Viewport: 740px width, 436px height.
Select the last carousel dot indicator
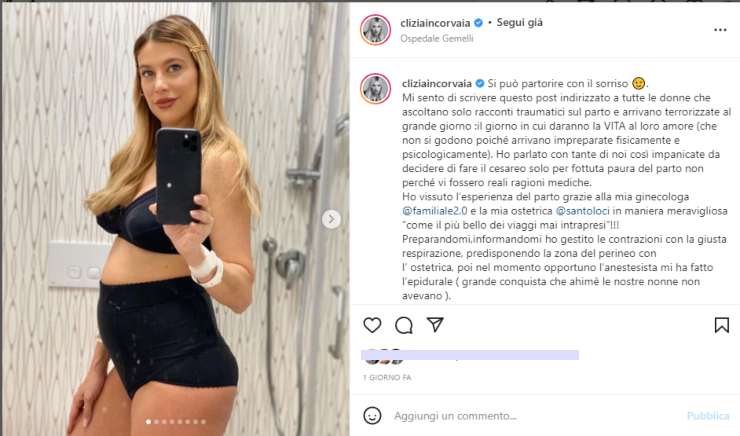[x=203, y=422]
